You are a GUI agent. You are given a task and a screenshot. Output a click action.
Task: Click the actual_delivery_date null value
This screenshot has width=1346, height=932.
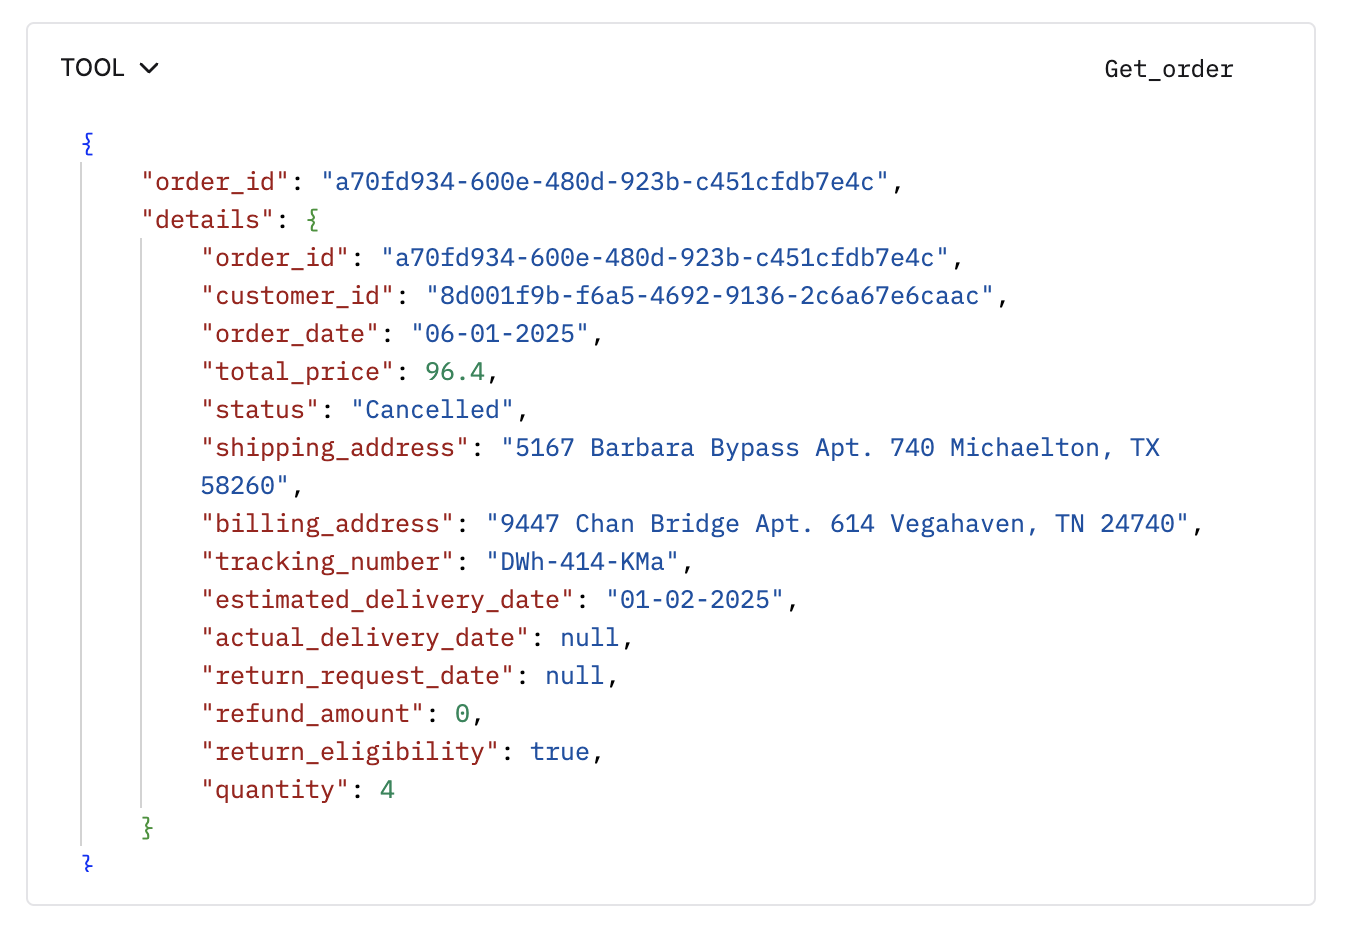[590, 638]
